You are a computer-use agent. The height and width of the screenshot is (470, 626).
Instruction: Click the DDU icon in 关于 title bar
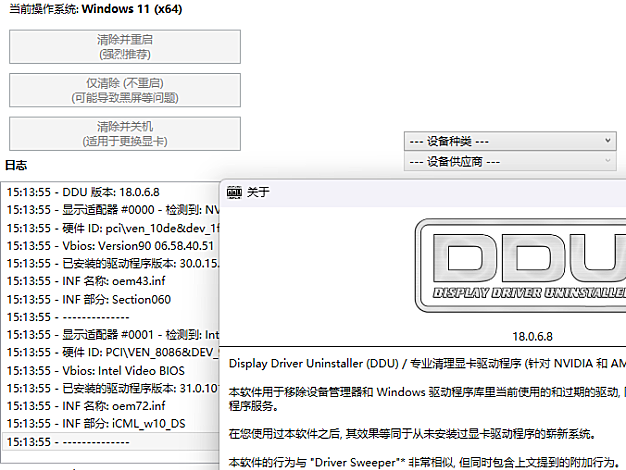[x=234, y=192]
